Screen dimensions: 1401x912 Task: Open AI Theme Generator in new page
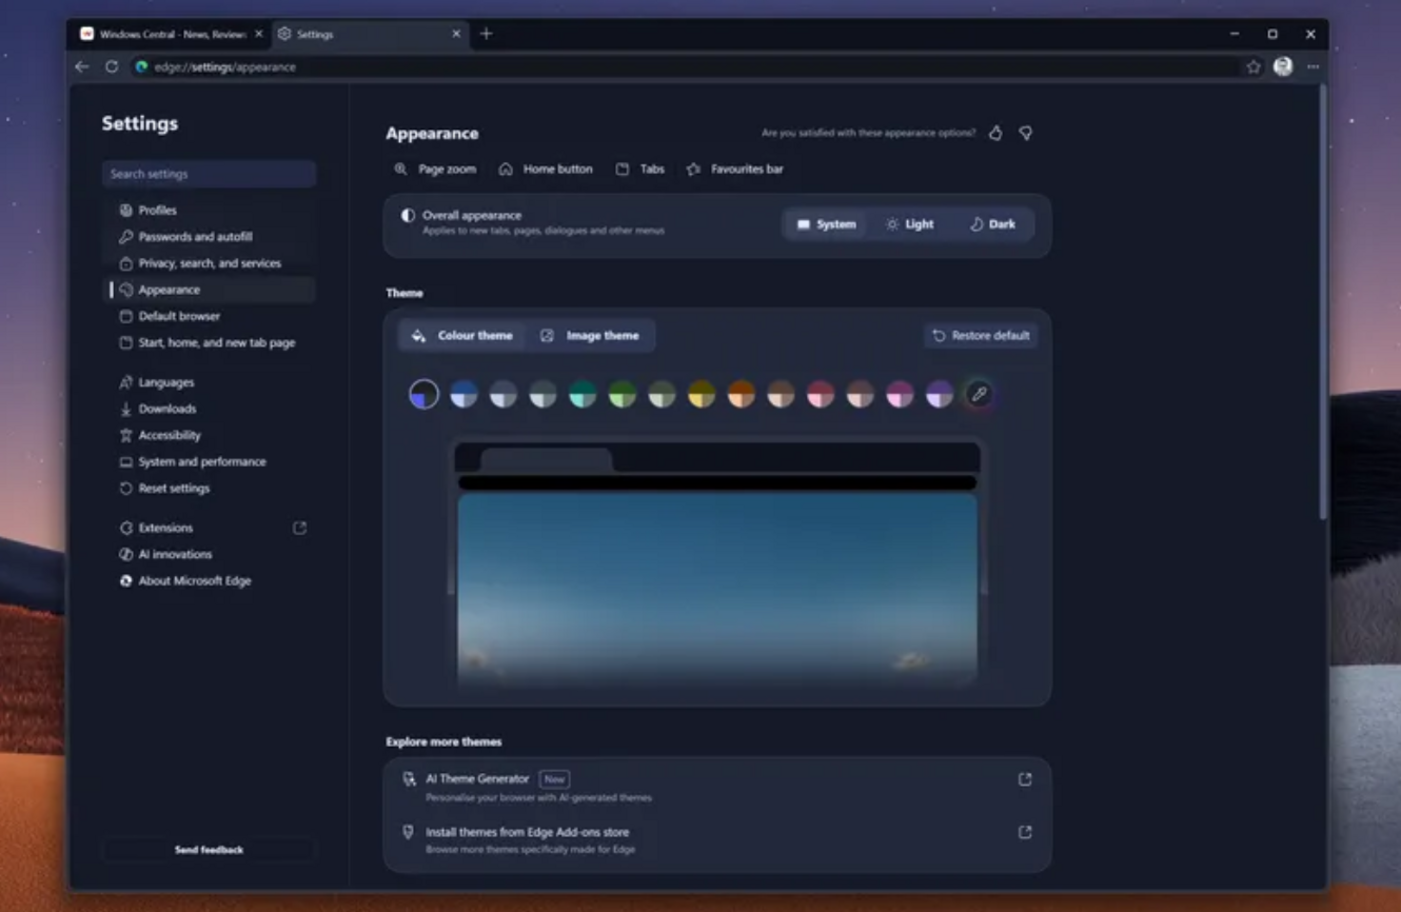[x=1024, y=778]
